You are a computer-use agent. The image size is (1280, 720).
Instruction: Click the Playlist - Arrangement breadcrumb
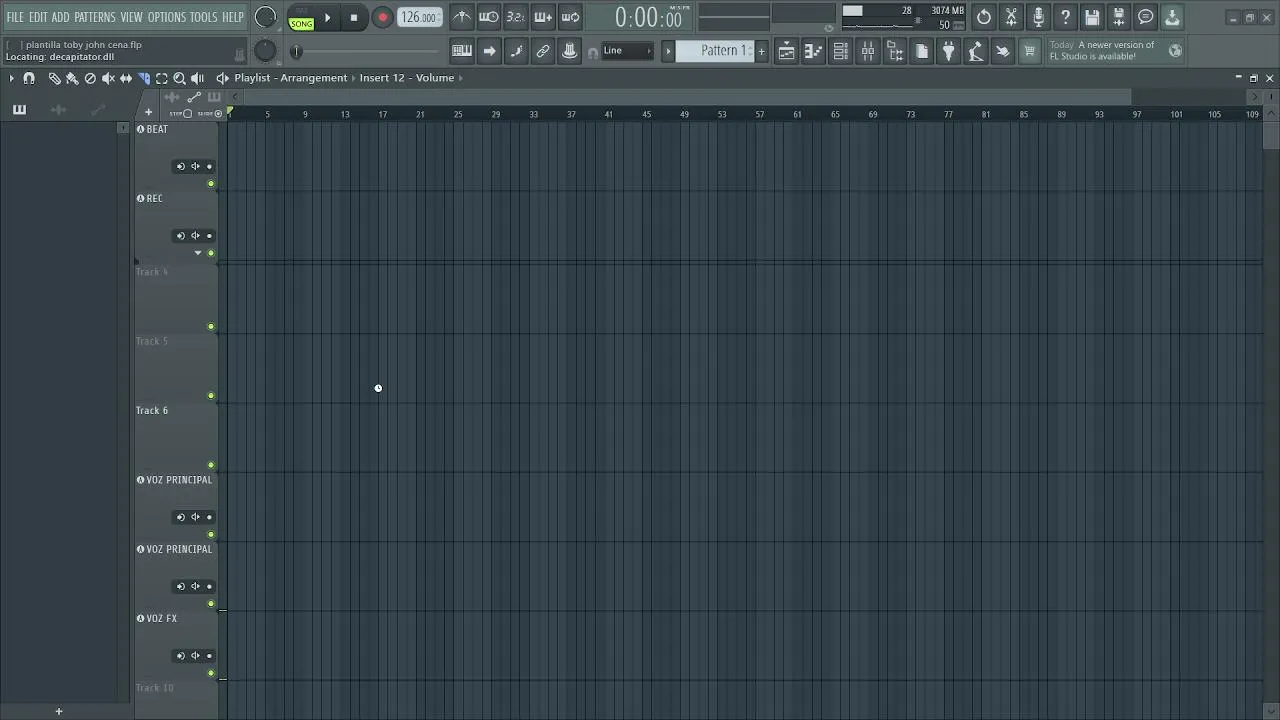(291, 78)
